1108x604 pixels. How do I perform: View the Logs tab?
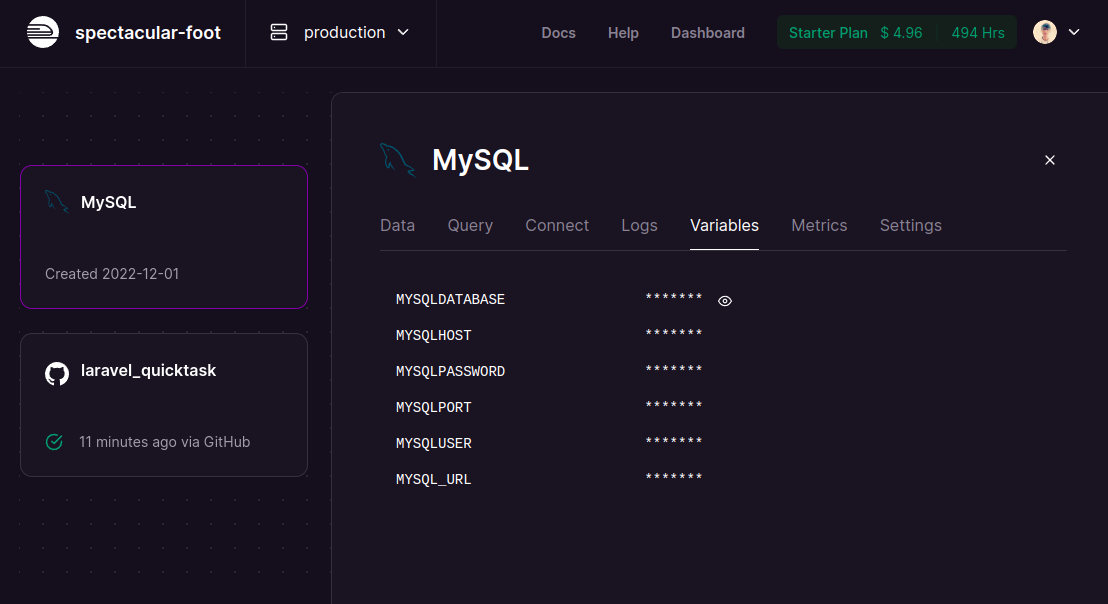pyautogui.click(x=639, y=225)
